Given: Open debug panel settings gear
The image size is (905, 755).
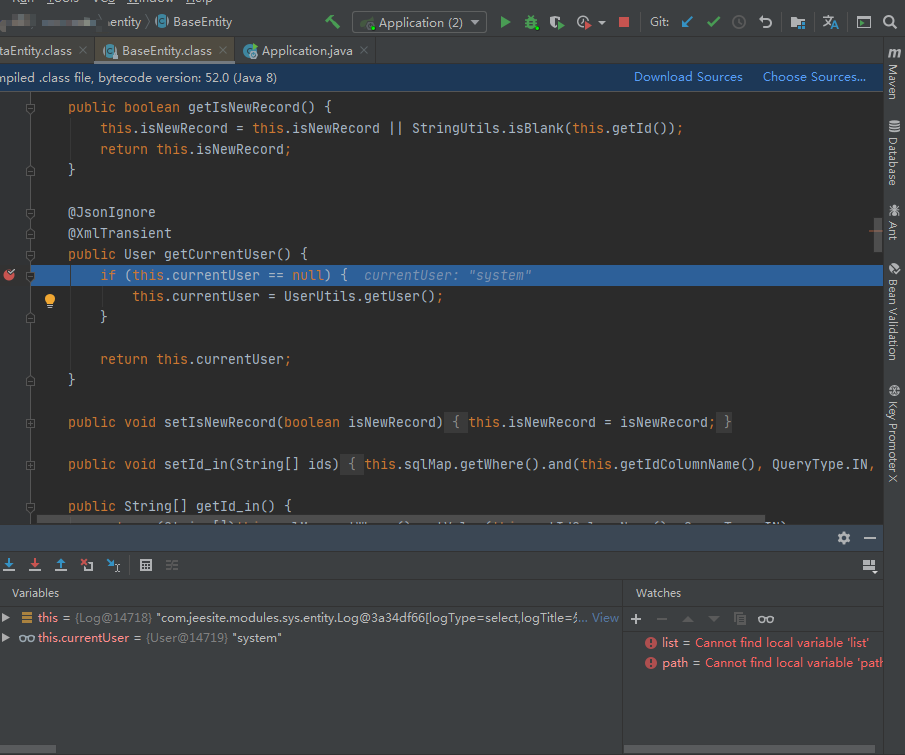Looking at the screenshot, I should (844, 538).
